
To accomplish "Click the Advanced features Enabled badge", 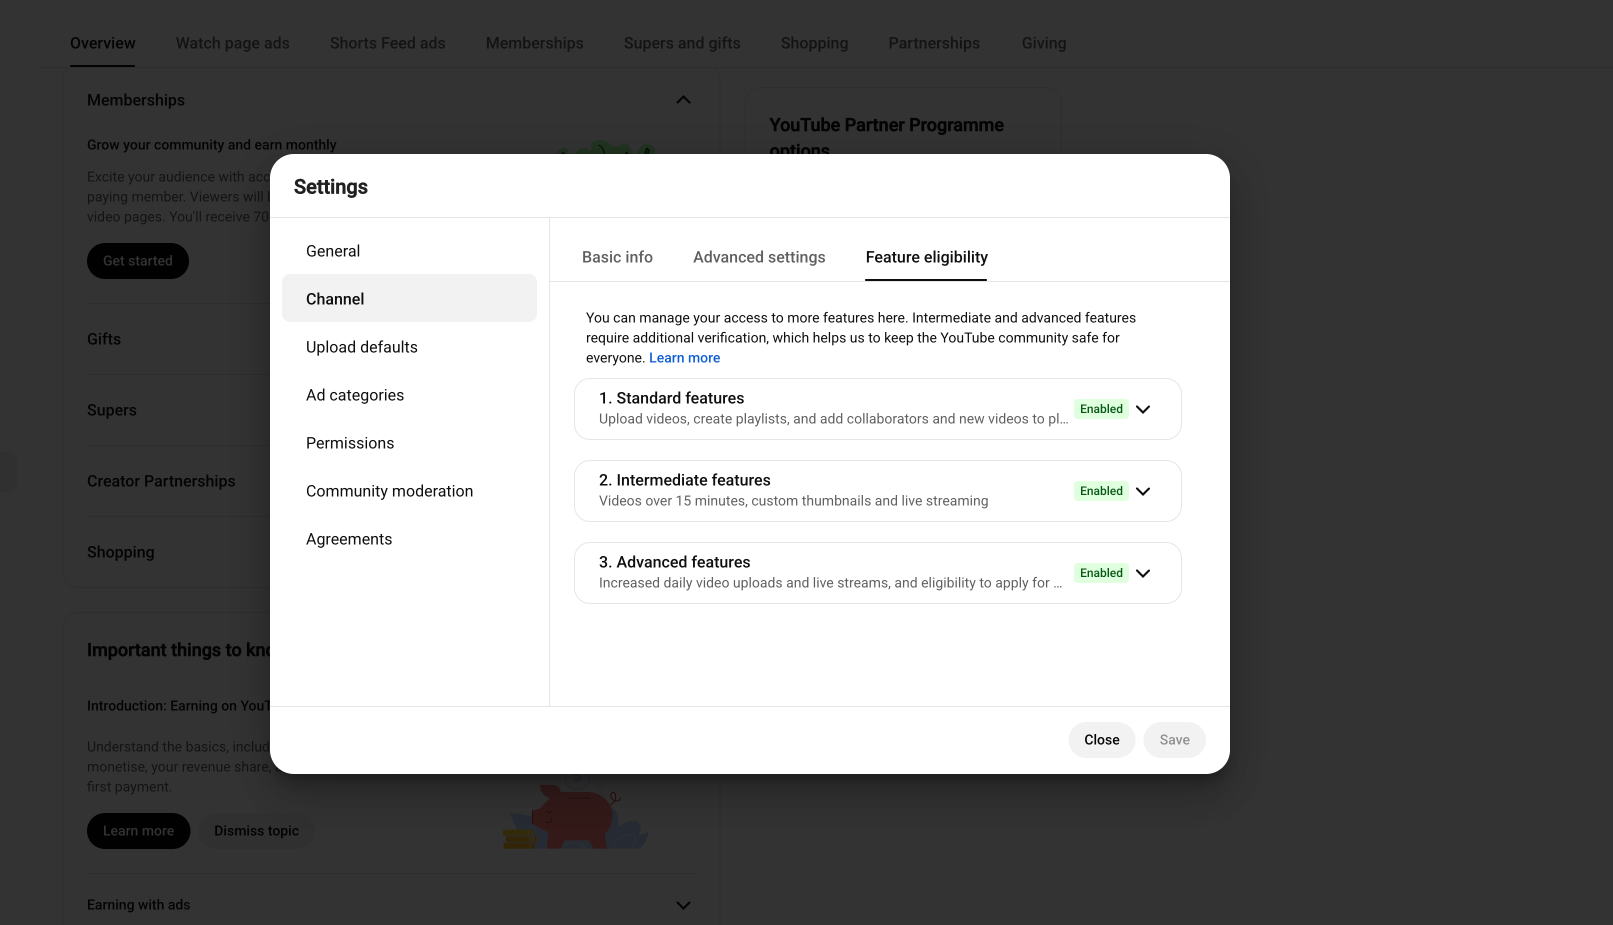I will coord(1101,573).
